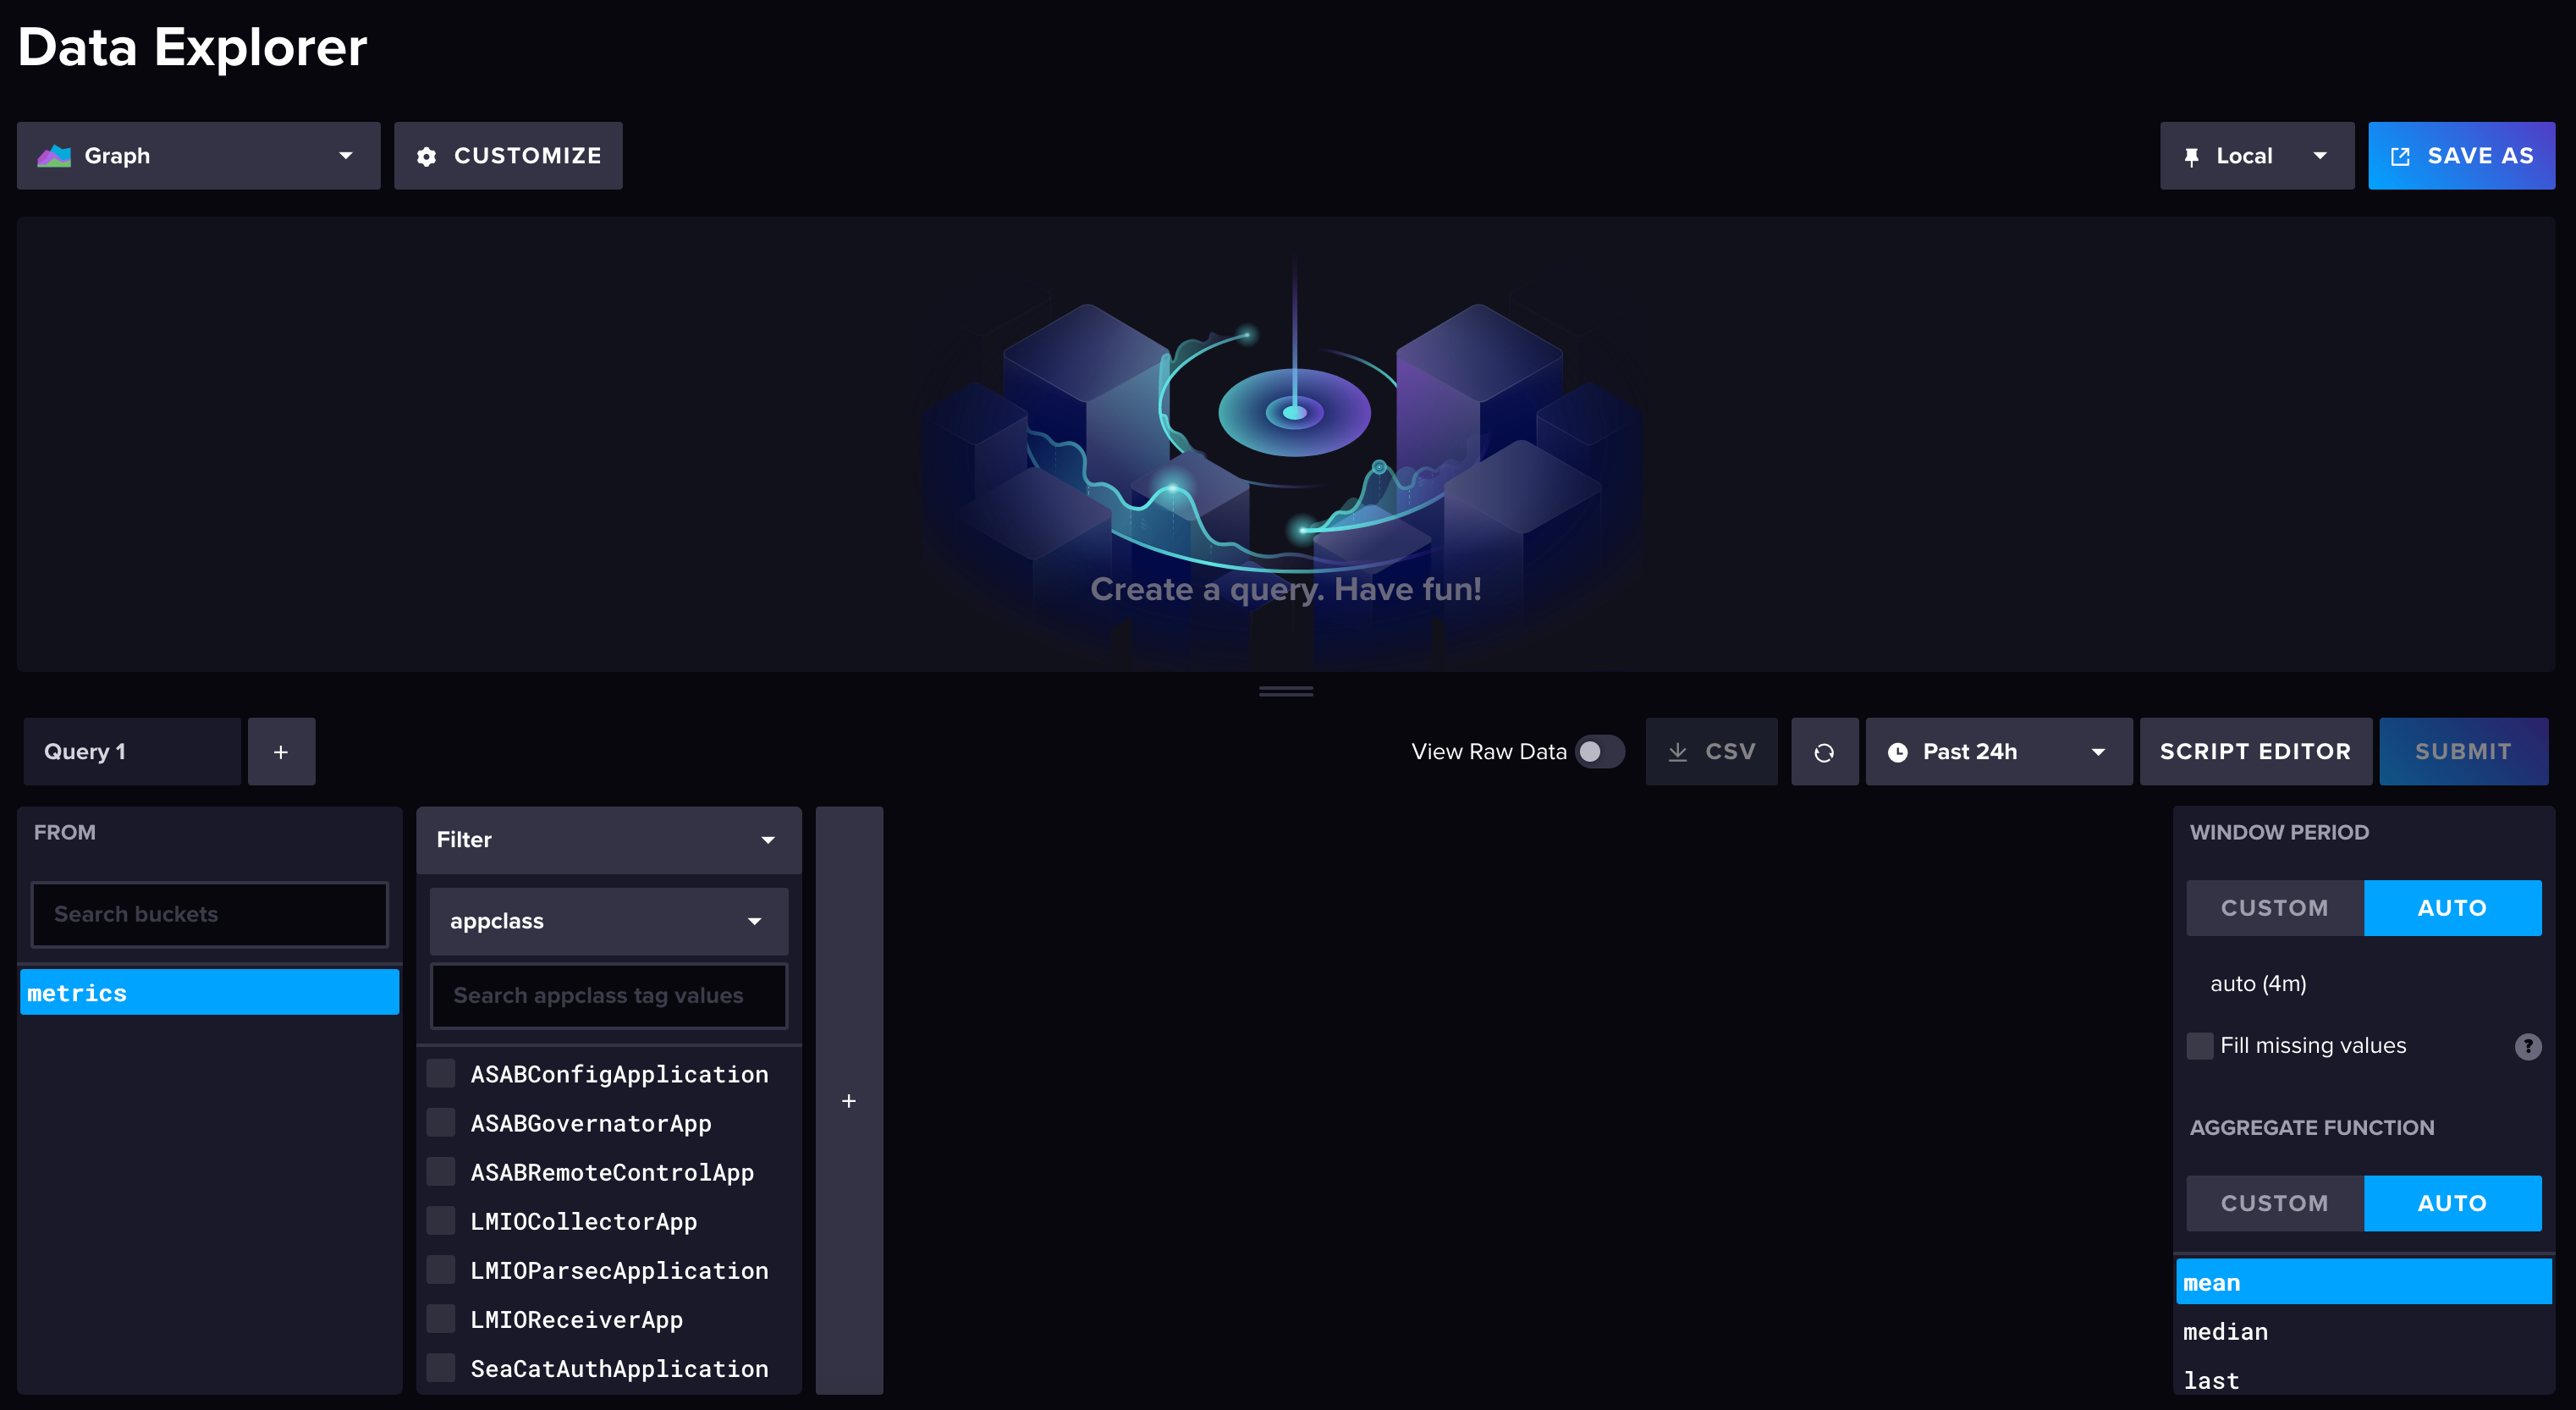Click the Graph visualization type icon

point(54,156)
